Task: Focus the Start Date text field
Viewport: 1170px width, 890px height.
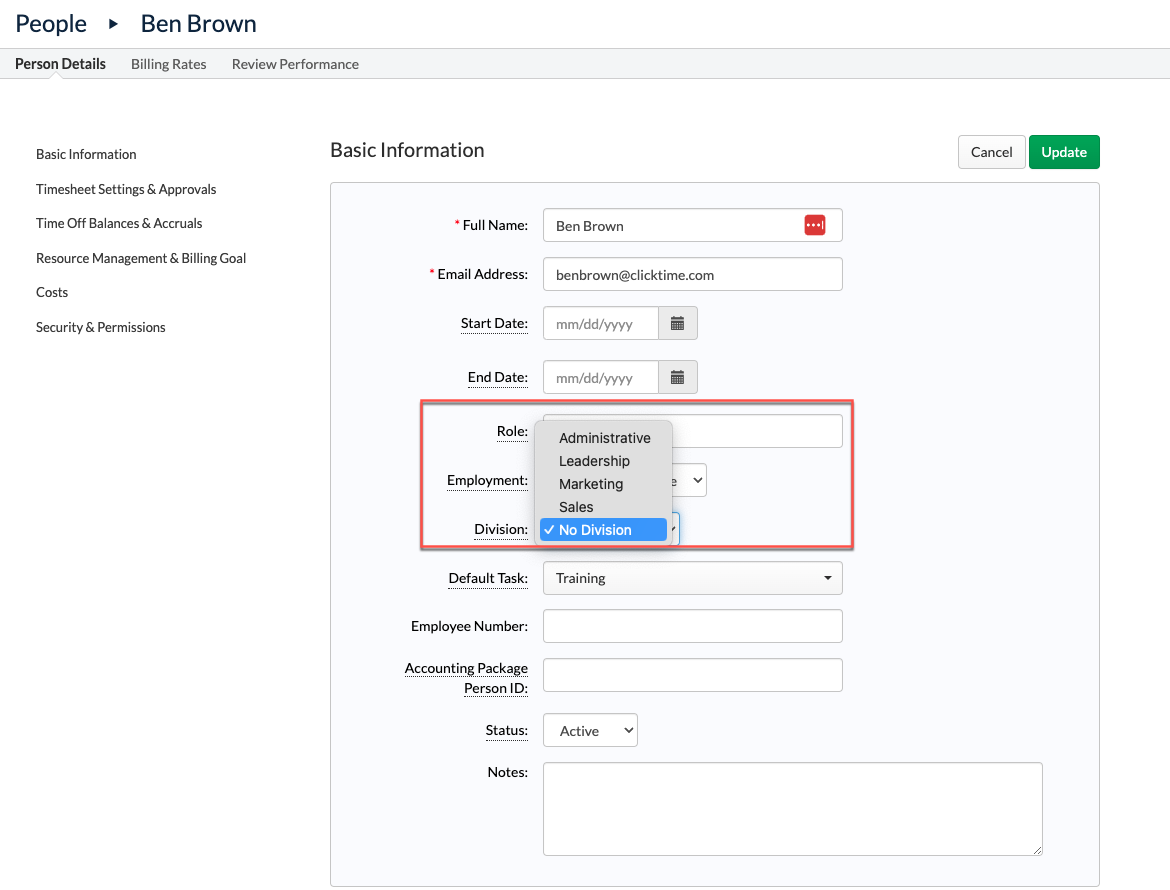Action: tap(601, 323)
